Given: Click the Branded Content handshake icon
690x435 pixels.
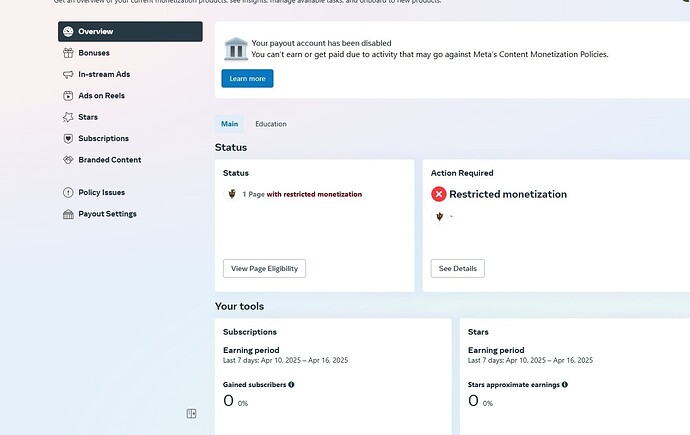Looking at the screenshot, I should pos(68,160).
